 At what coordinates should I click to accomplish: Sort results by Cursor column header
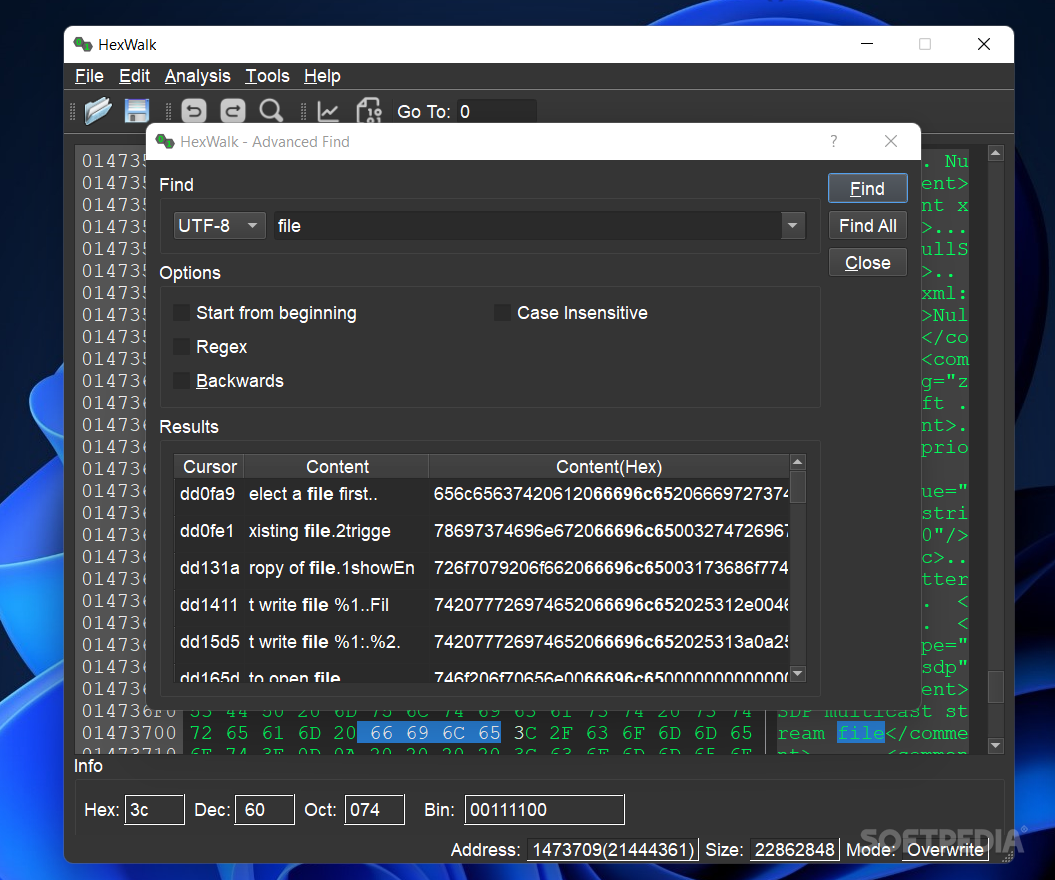tap(209, 466)
